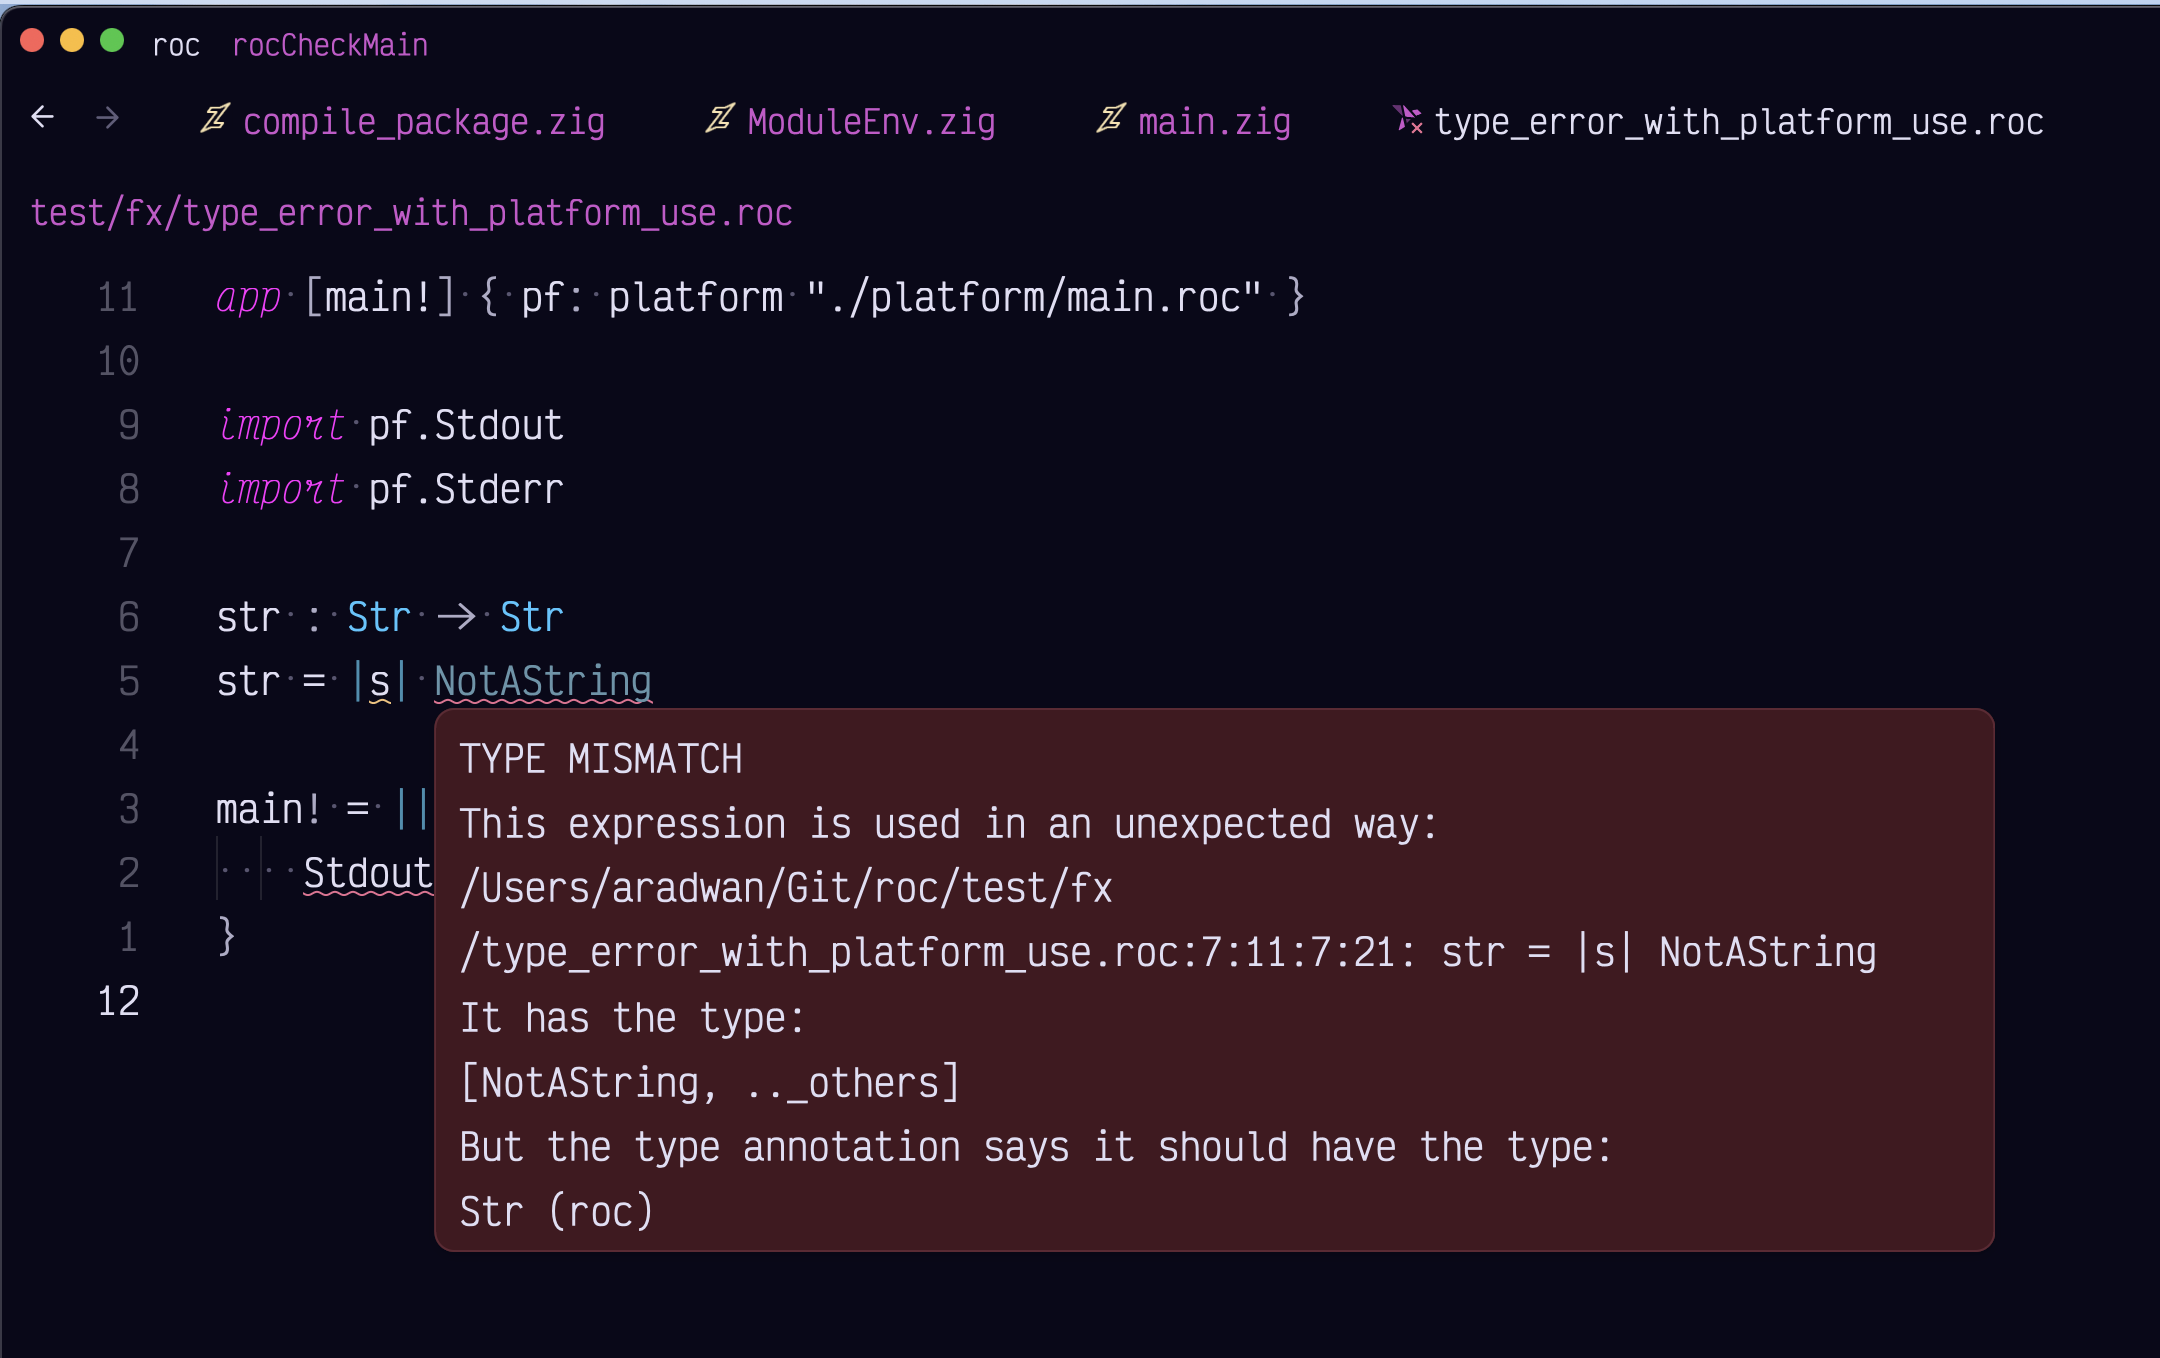Click the roc project name in title bar

pos(176,45)
